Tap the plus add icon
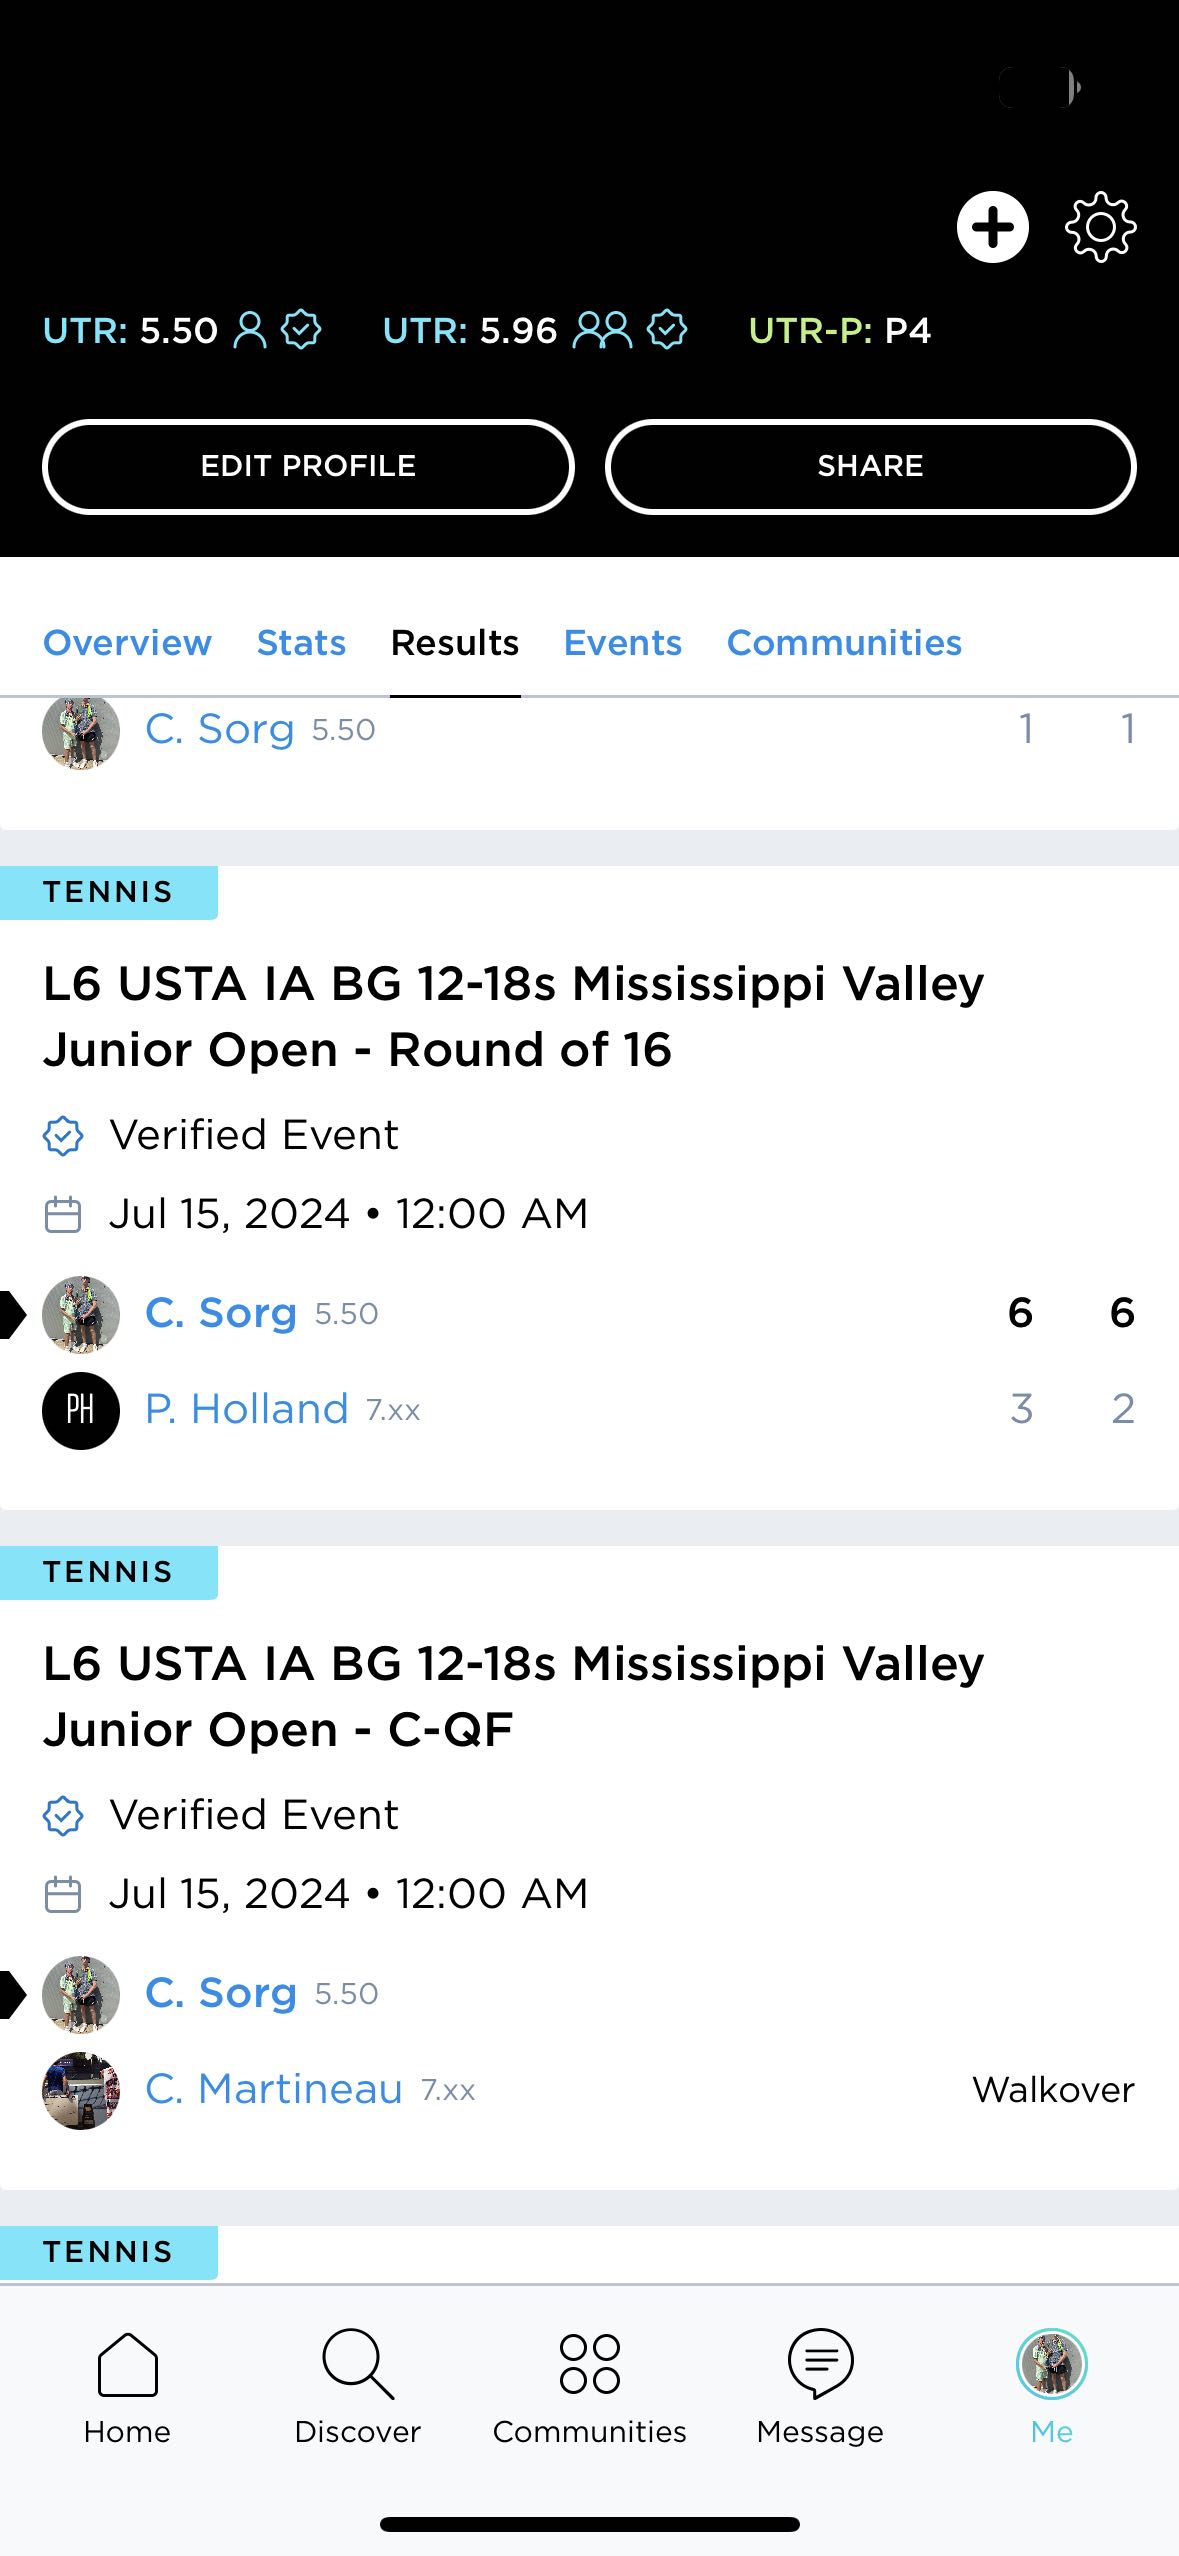 point(992,227)
